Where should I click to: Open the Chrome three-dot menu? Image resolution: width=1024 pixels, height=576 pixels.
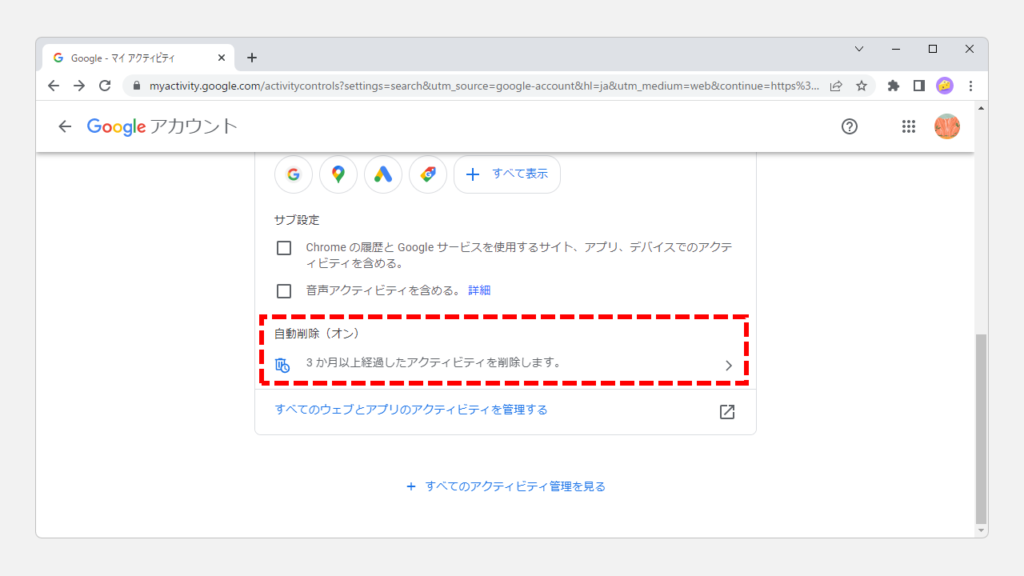970,86
